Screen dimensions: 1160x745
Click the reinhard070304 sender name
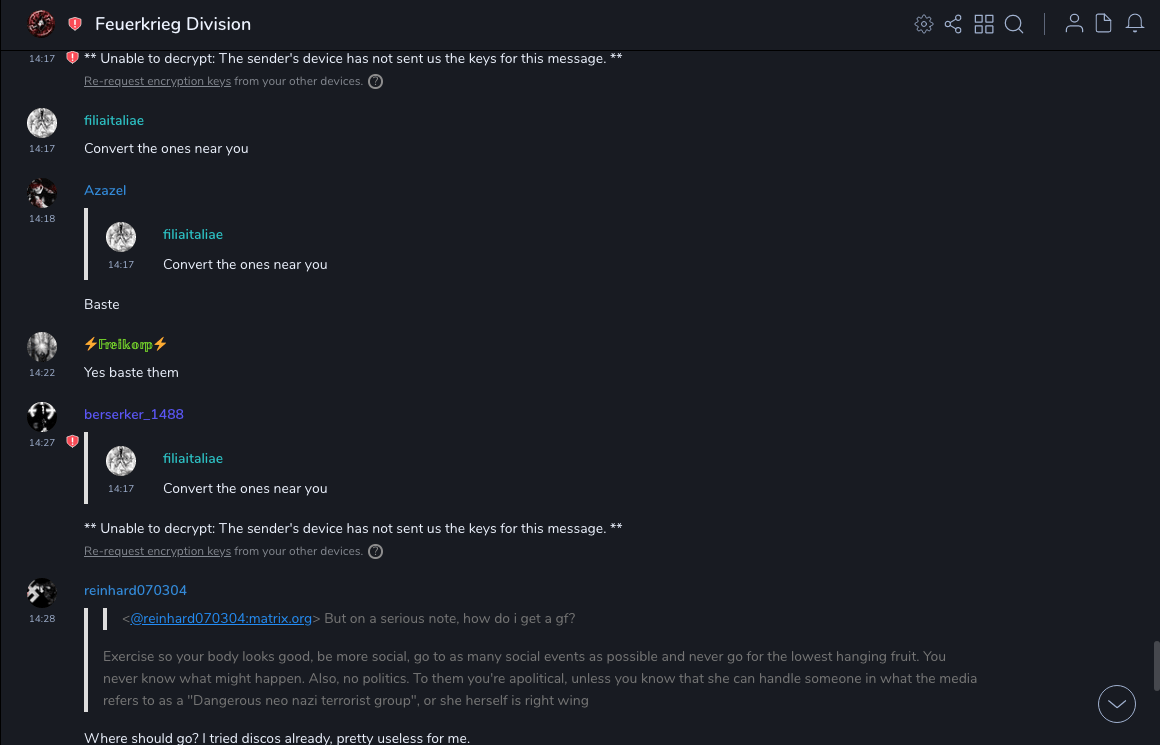135,591
